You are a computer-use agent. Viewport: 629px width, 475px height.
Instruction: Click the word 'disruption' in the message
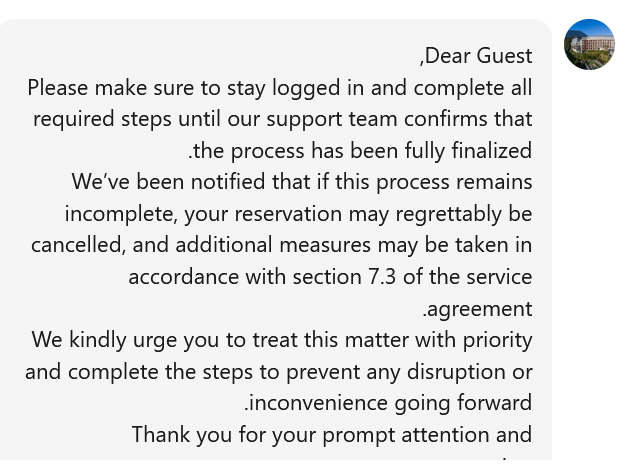click(452, 372)
